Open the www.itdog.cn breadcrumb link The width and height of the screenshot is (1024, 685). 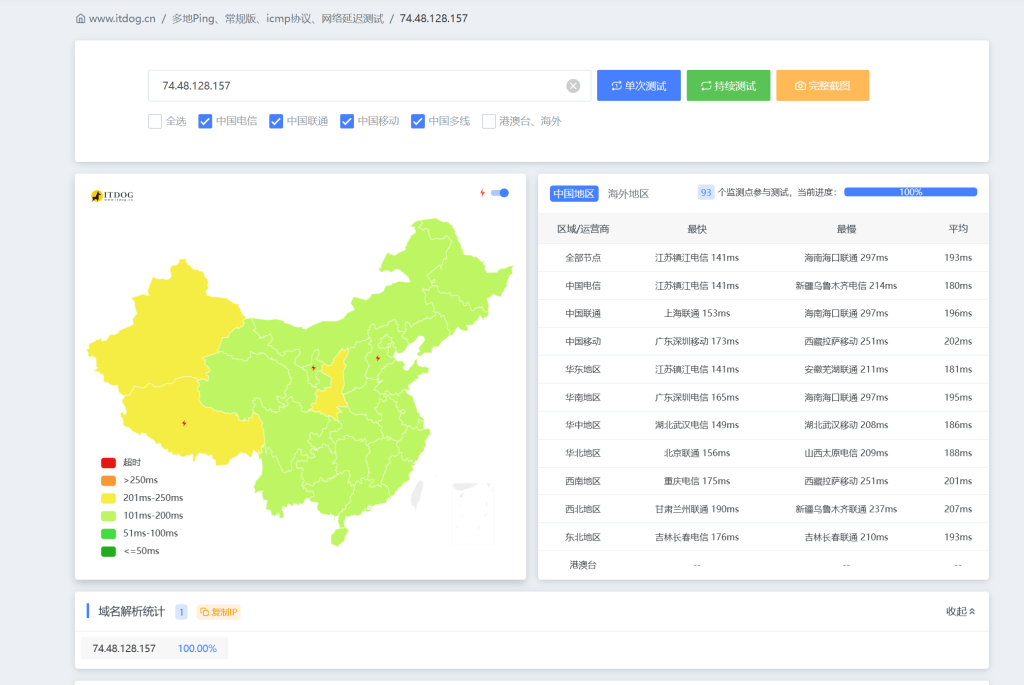[x=122, y=18]
